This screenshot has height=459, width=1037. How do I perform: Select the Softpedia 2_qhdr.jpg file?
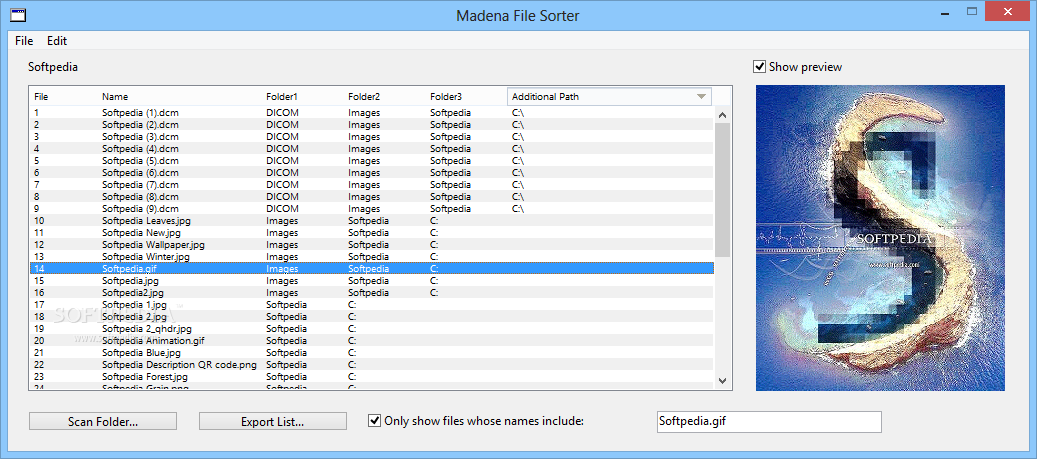[372, 328]
